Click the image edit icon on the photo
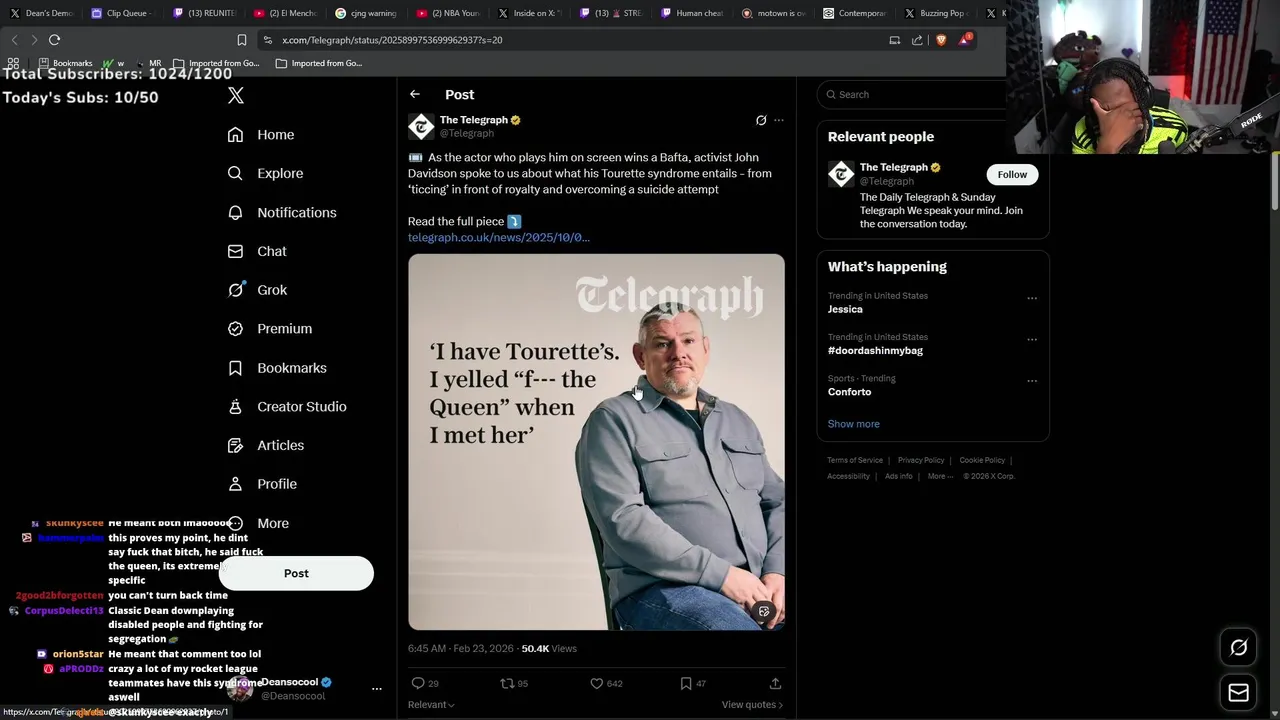The height and width of the screenshot is (720, 1280). tap(764, 611)
